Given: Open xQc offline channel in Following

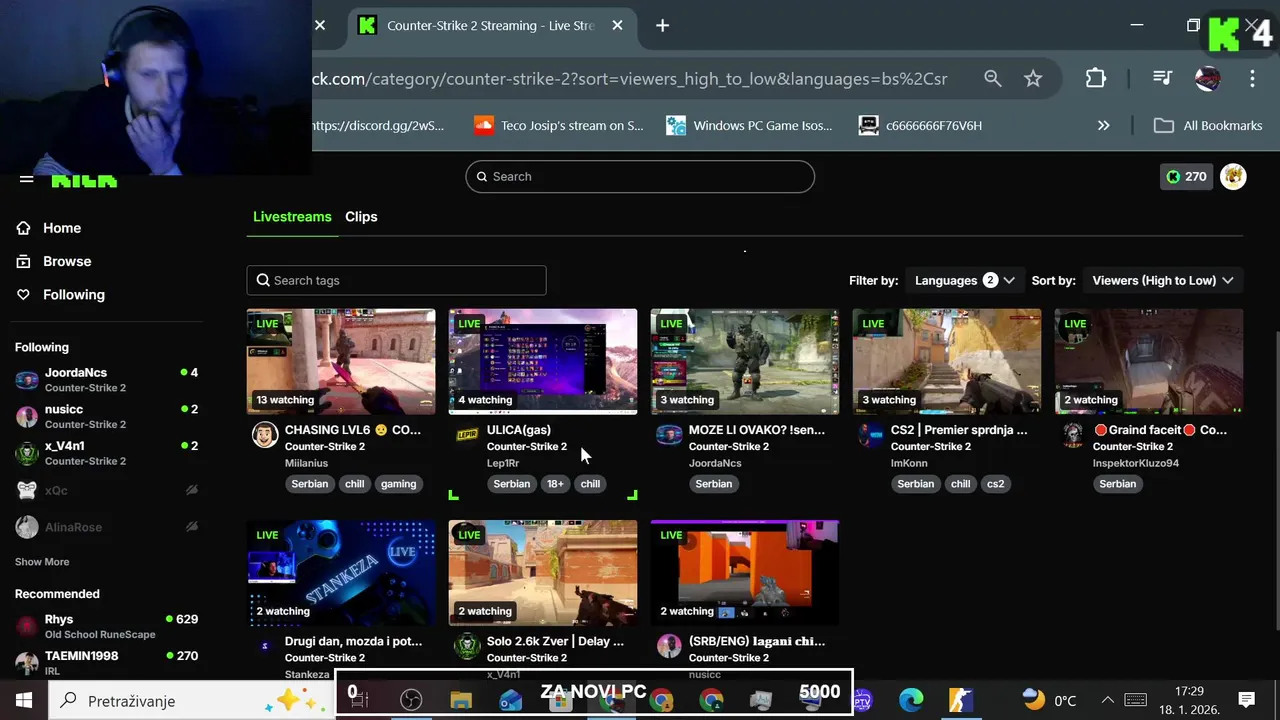Looking at the screenshot, I should pyautogui.click(x=107, y=490).
